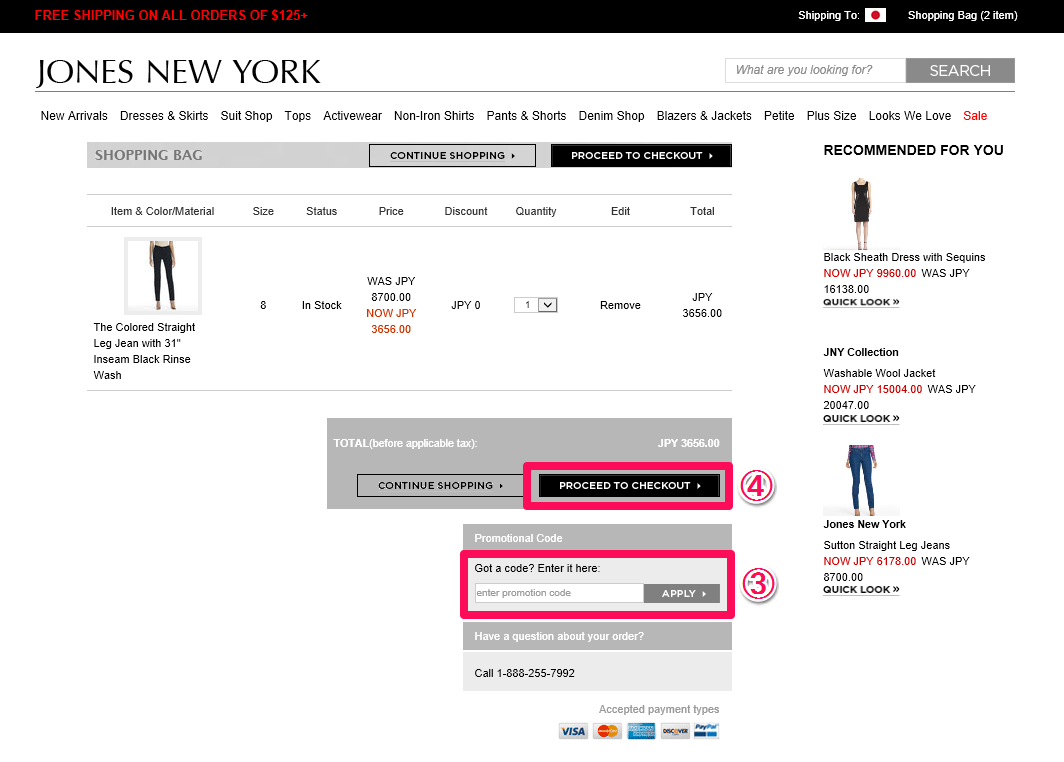Click the free shipping banner text

[x=171, y=15]
